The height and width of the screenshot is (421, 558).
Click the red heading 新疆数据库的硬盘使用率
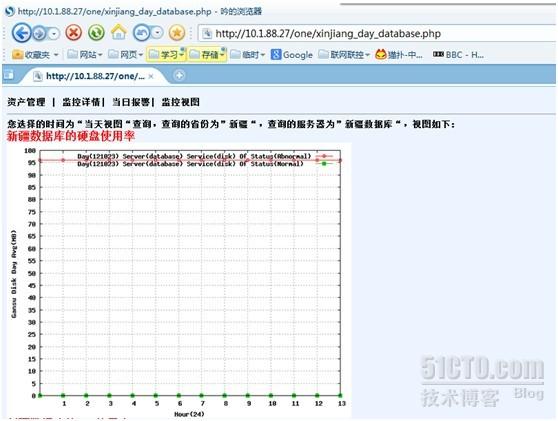(x=71, y=136)
